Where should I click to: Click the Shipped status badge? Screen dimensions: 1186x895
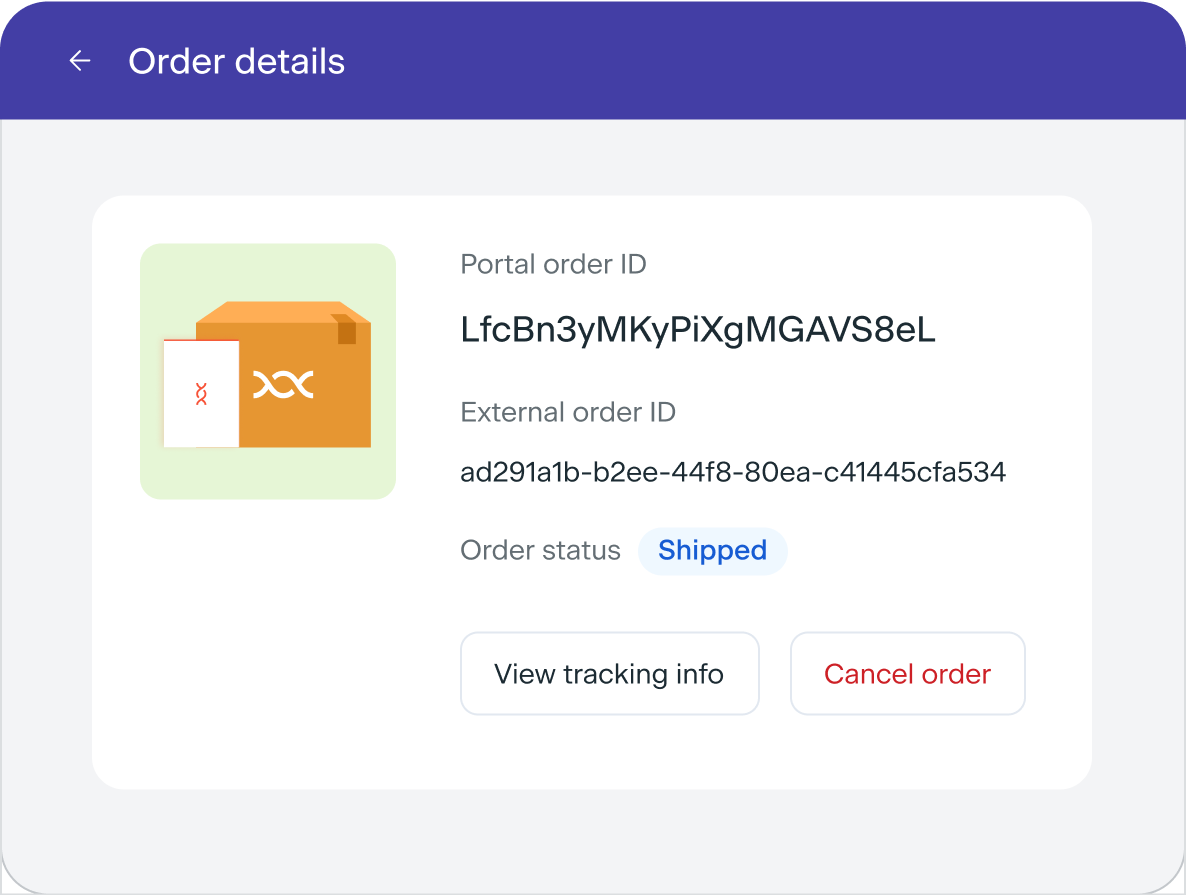pos(712,551)
